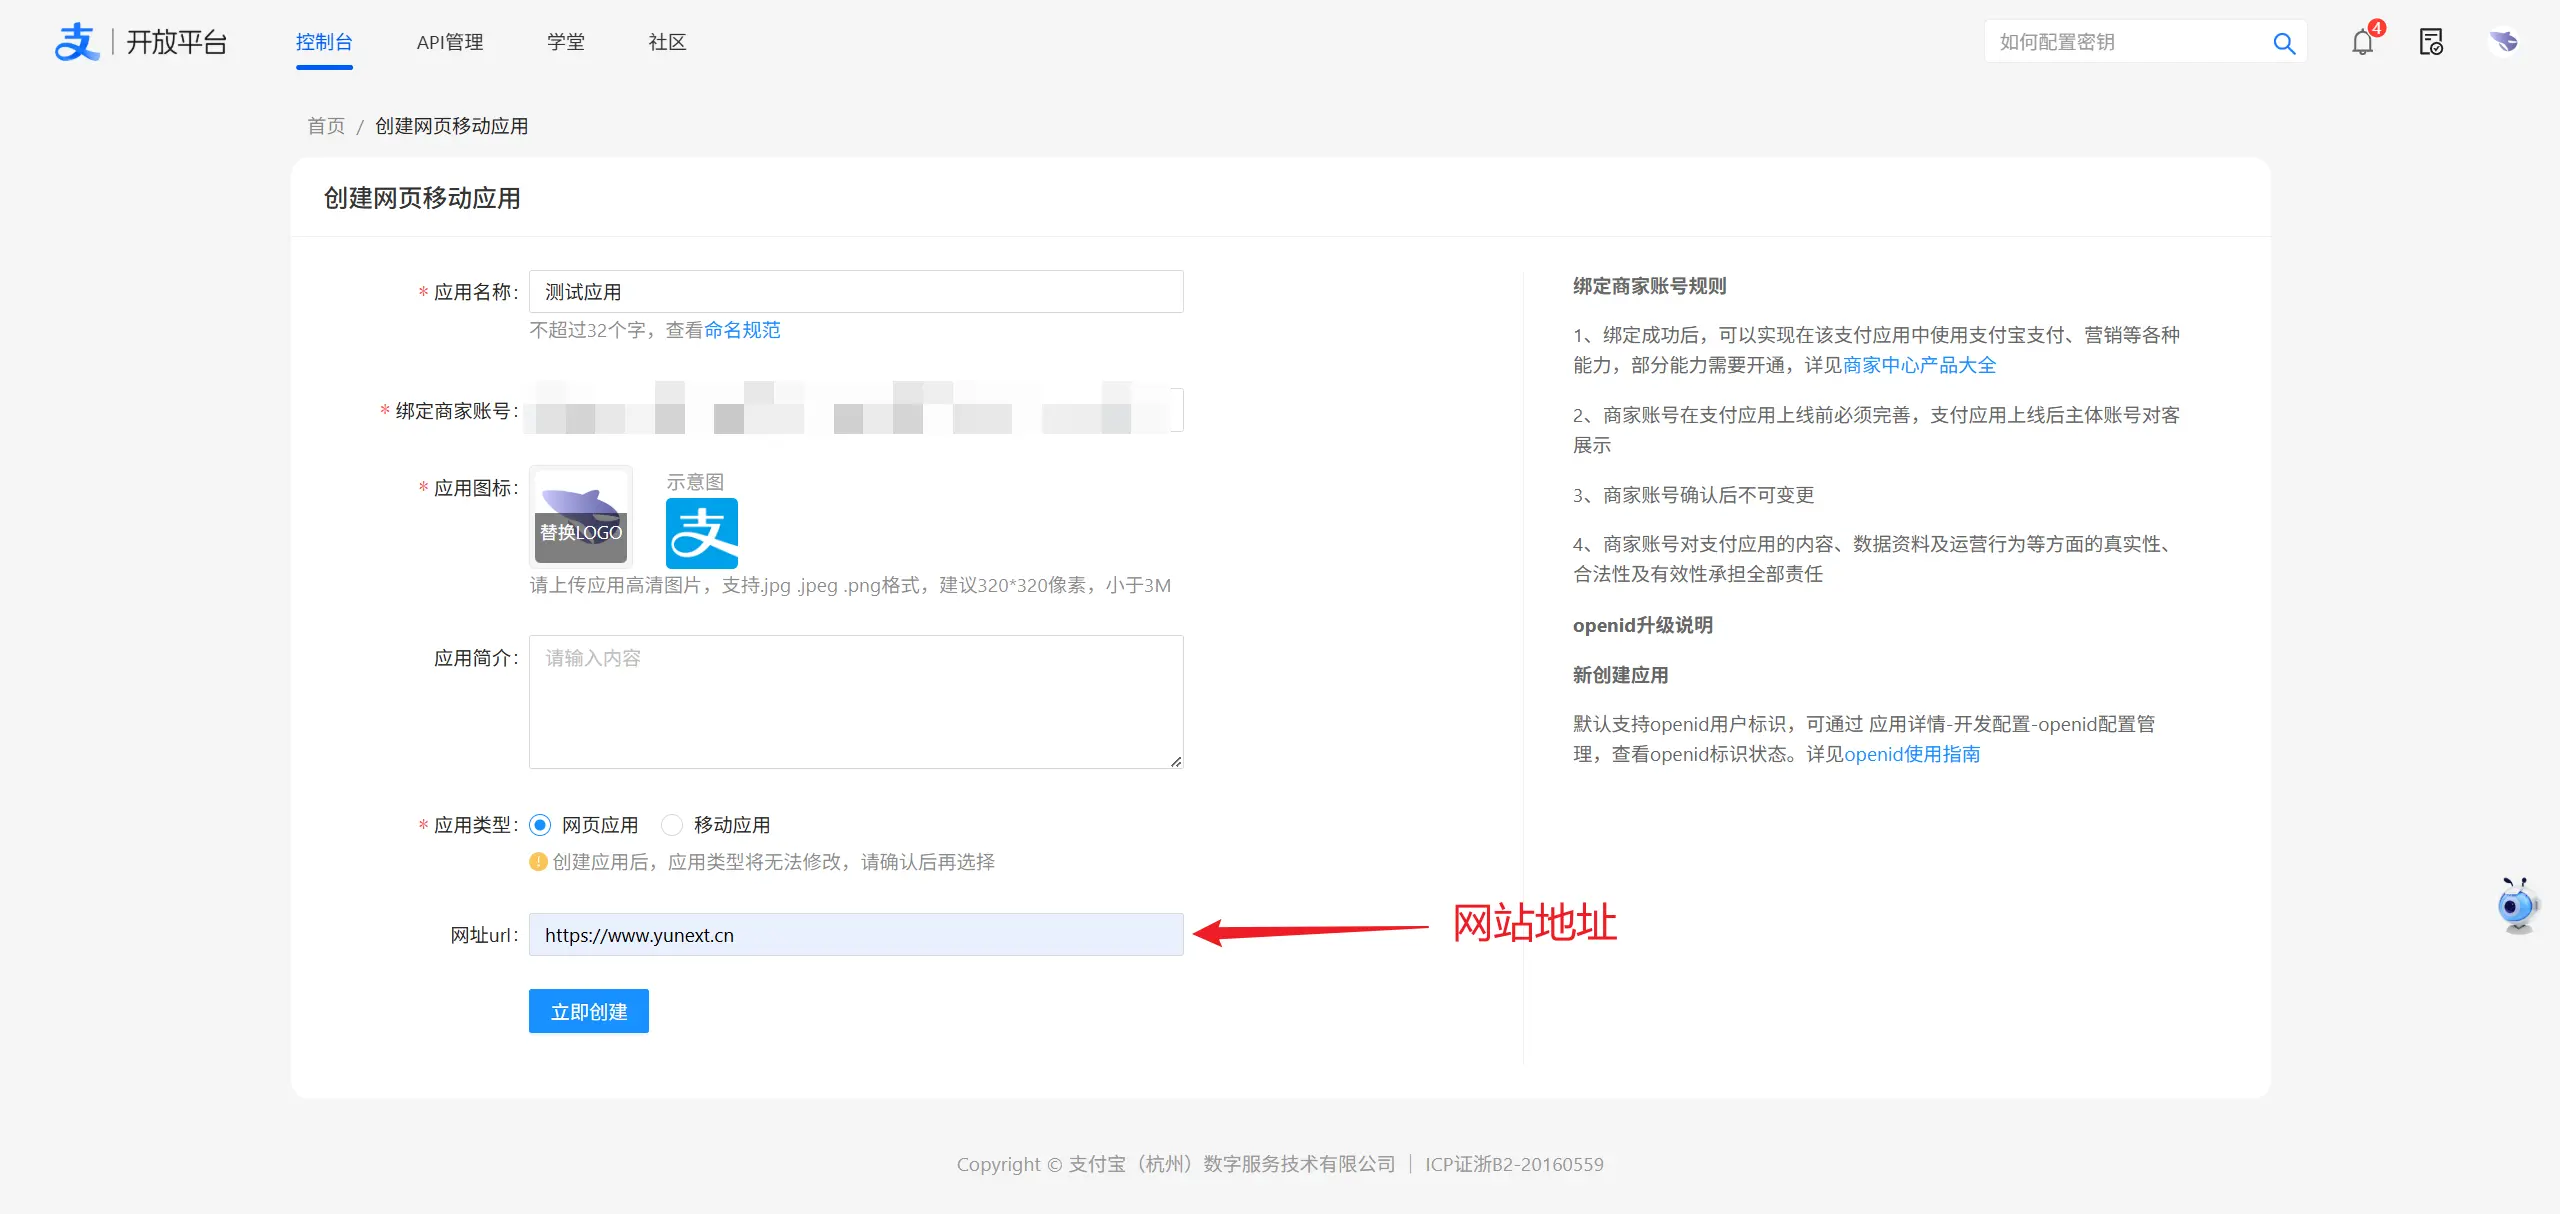Open the 社区 tab
The height and width of the screenshot is (1214, 2560).
(x=667, y=42)
